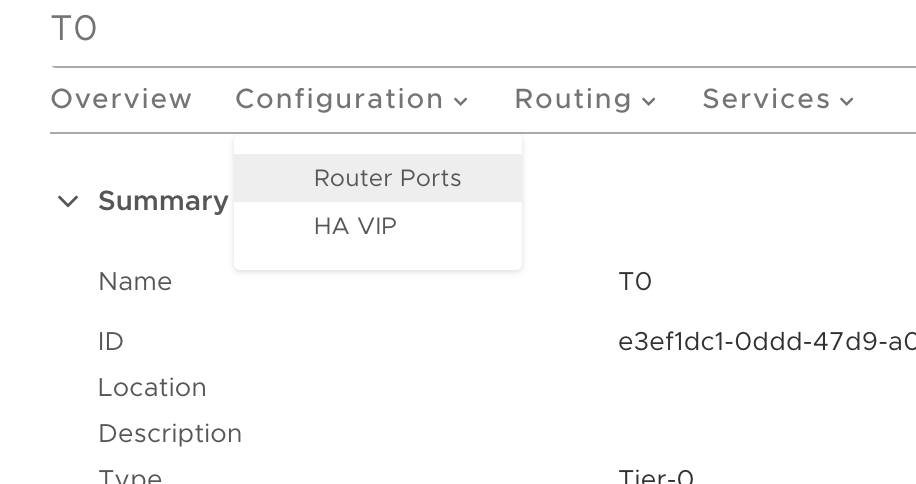Viewport: 916px width, 484px height.
Task: Collapse the Summary section chevron
Action: [68, 201]
